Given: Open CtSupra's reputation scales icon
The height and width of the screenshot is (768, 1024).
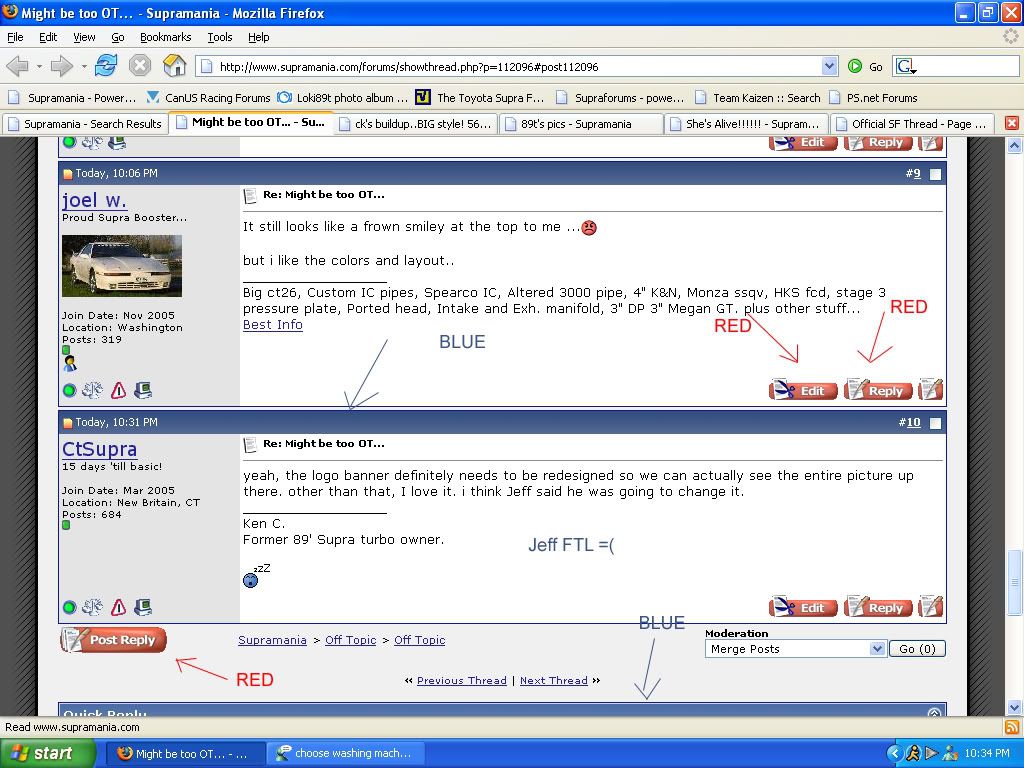Looking at the screenshot, I should click(92, 607).
